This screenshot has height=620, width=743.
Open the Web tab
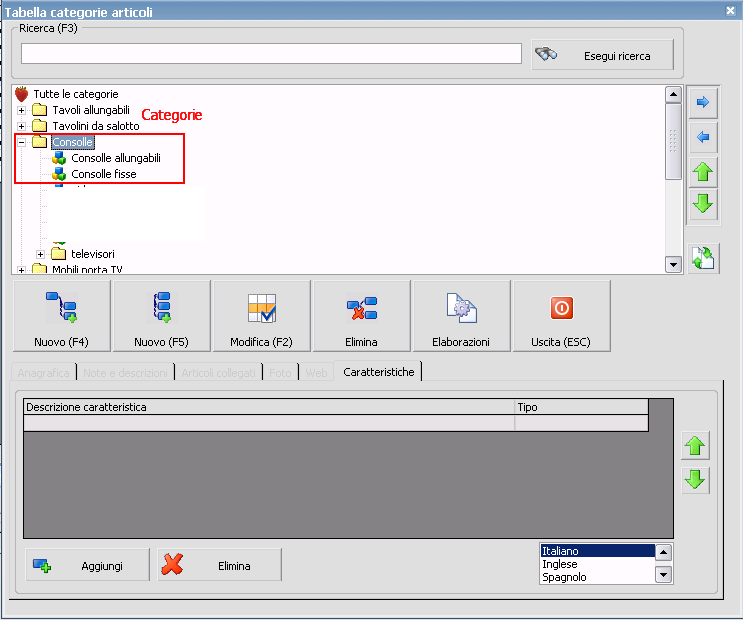tap(316, 373)
